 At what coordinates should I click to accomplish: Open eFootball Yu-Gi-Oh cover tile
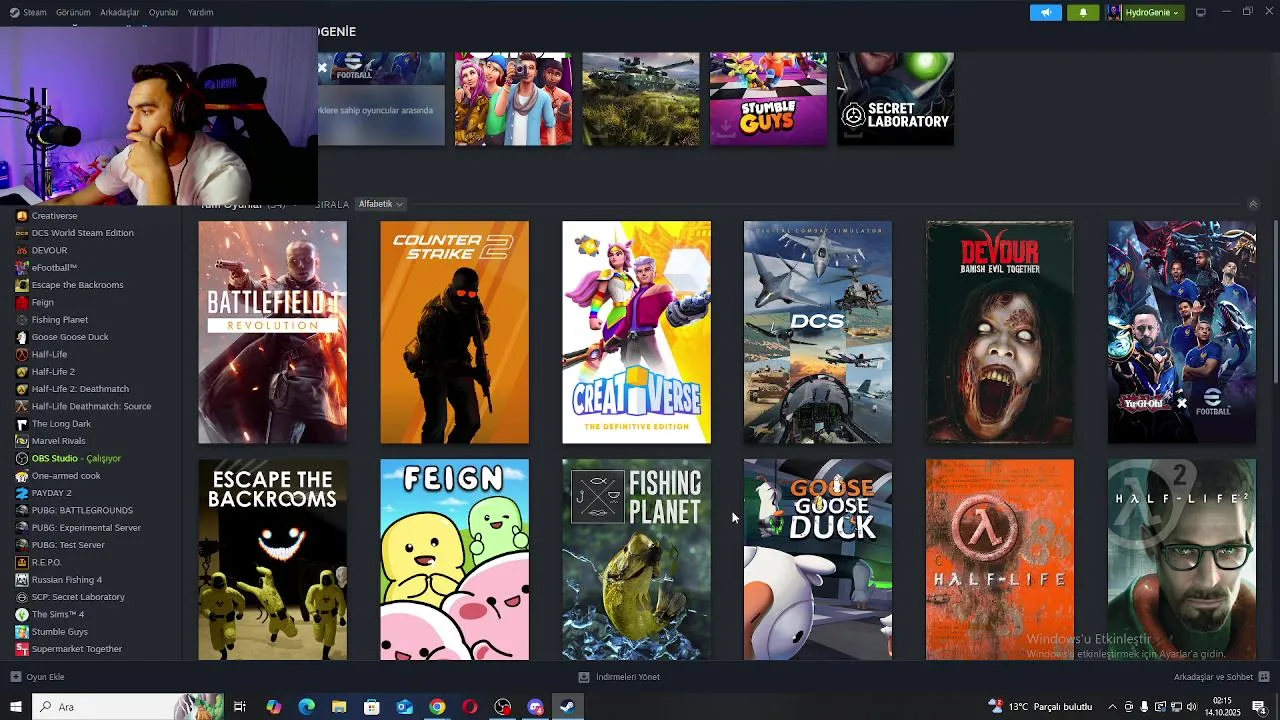click(1182, 332)
